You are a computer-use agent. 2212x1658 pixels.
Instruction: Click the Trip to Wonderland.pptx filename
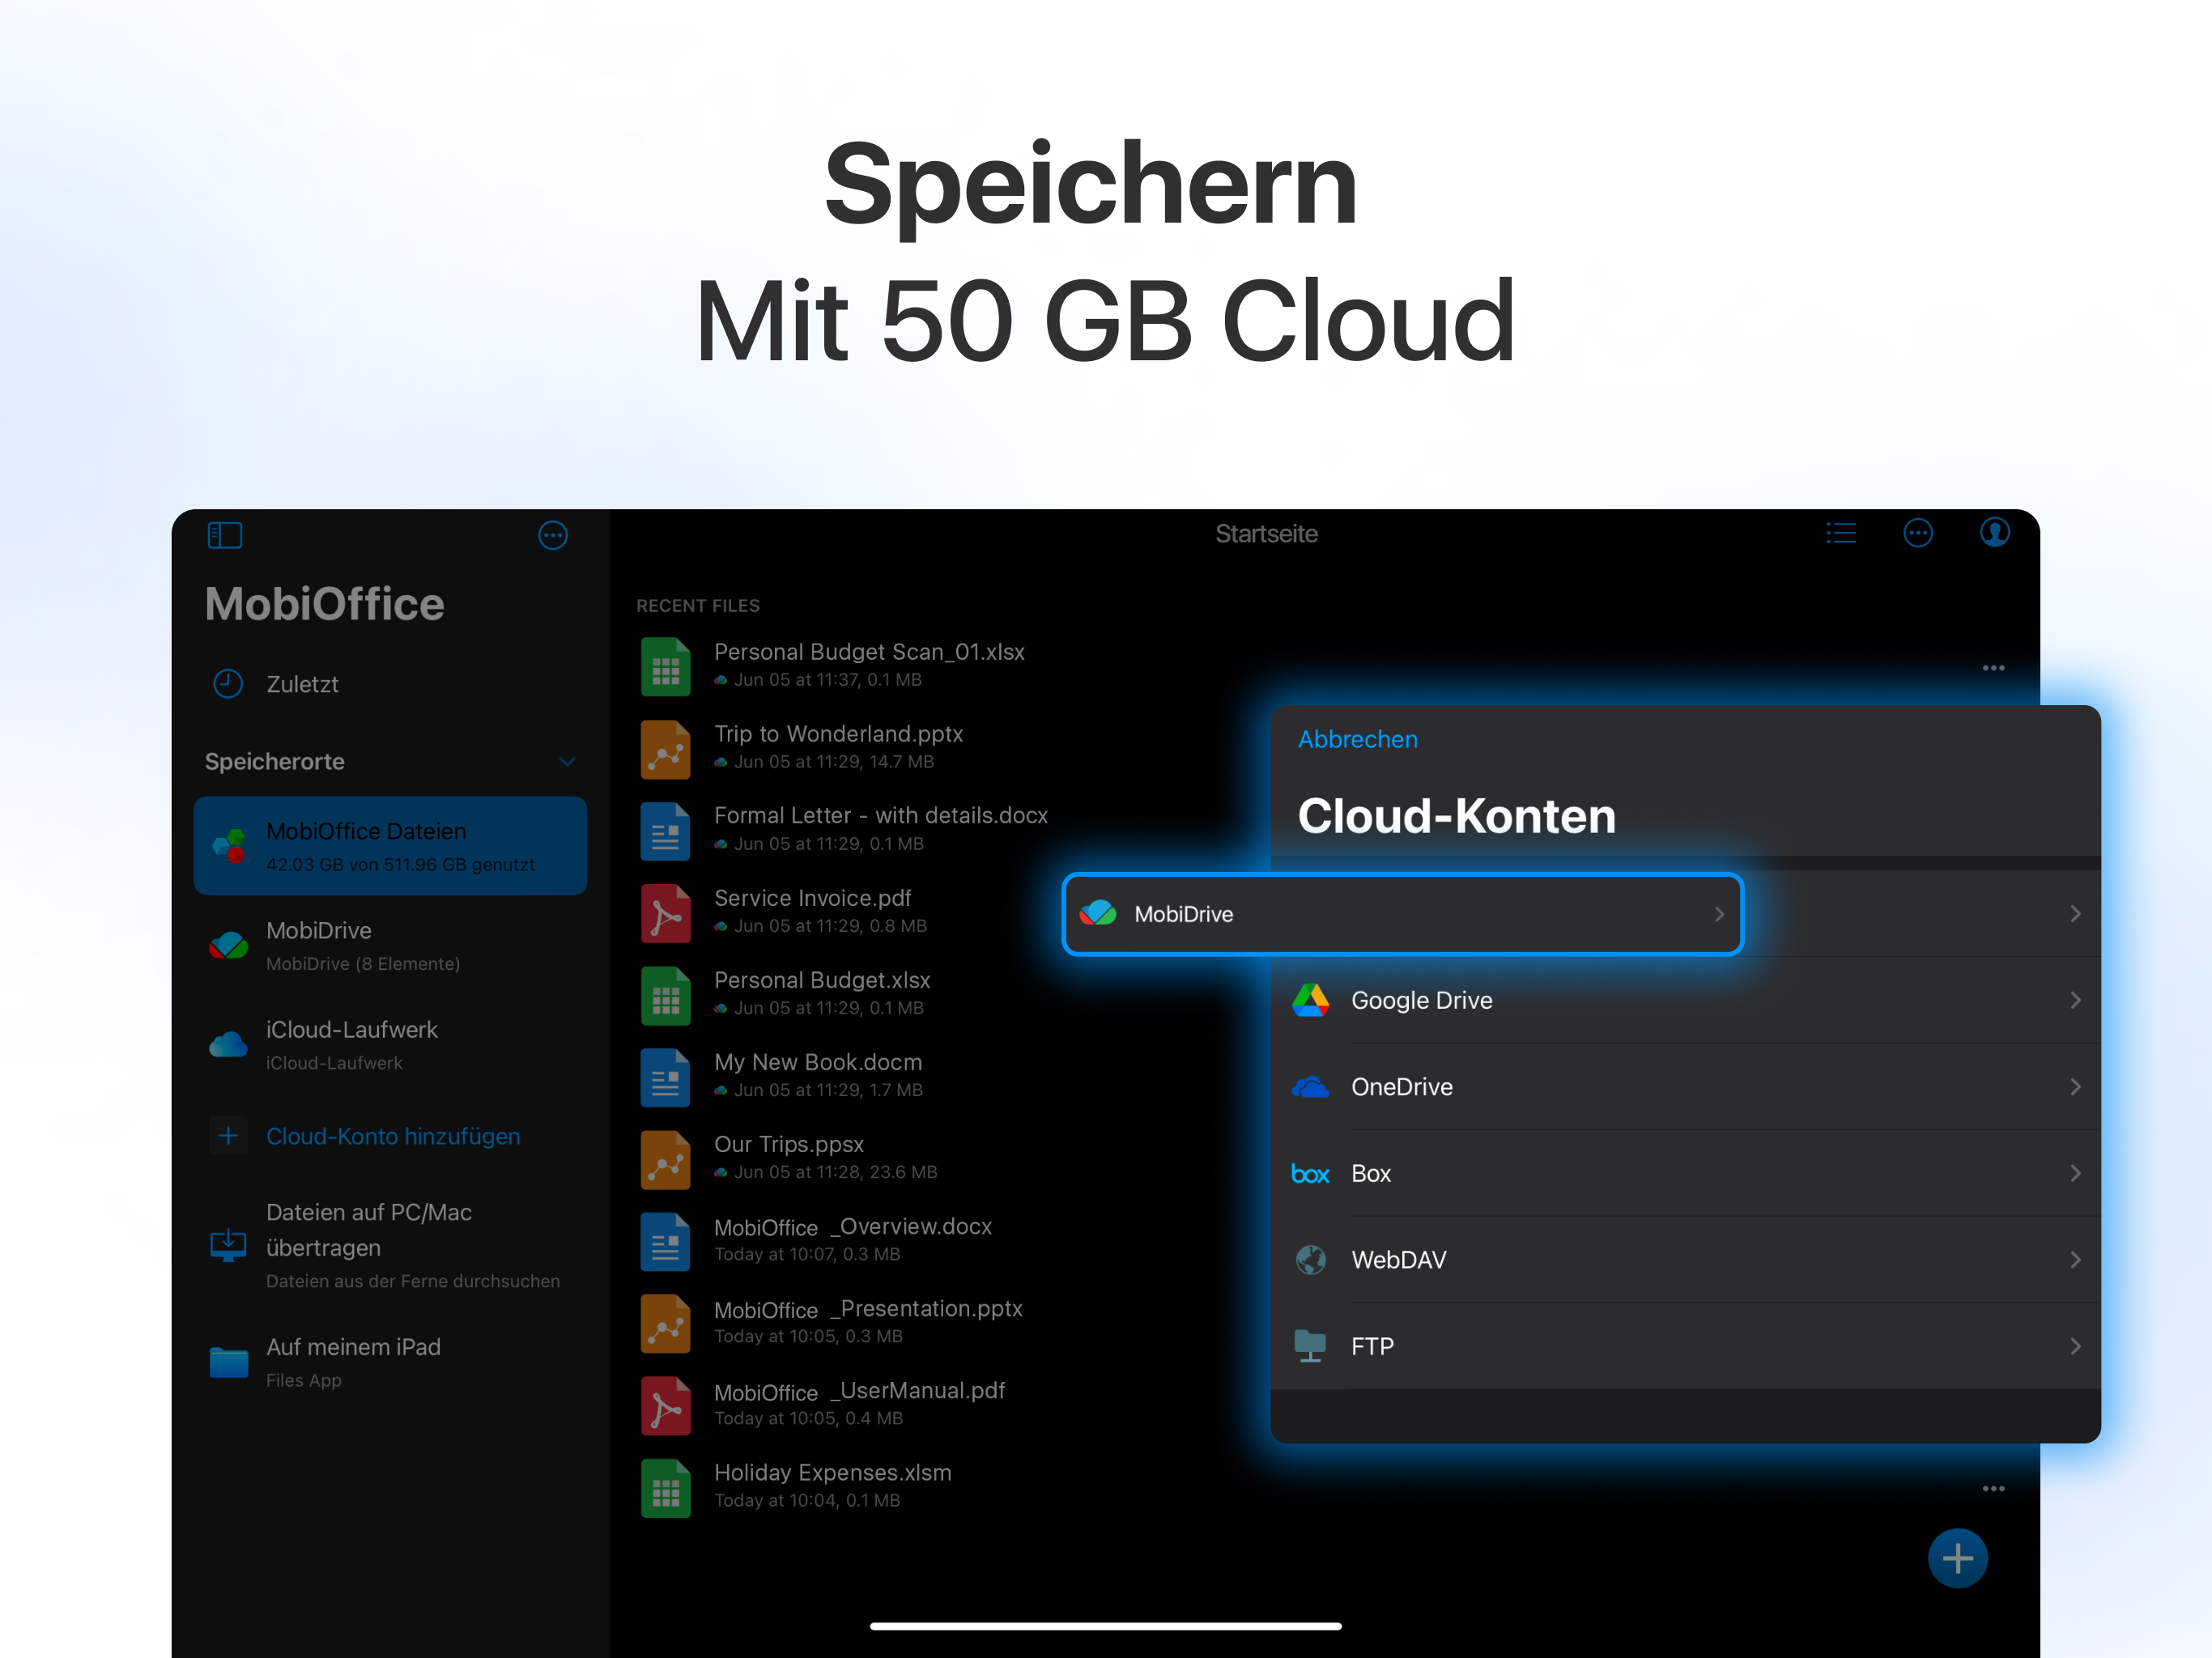(838, 734)
